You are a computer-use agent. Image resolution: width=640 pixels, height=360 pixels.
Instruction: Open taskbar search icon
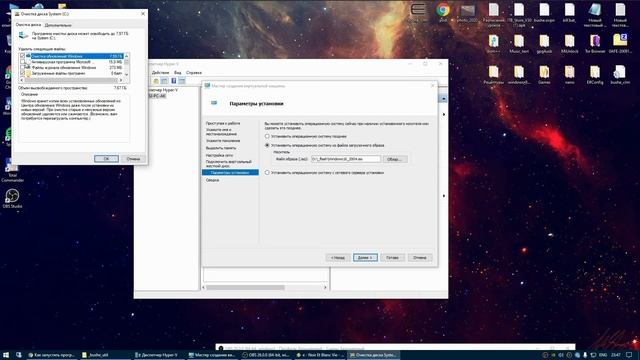tap(19, 355)
